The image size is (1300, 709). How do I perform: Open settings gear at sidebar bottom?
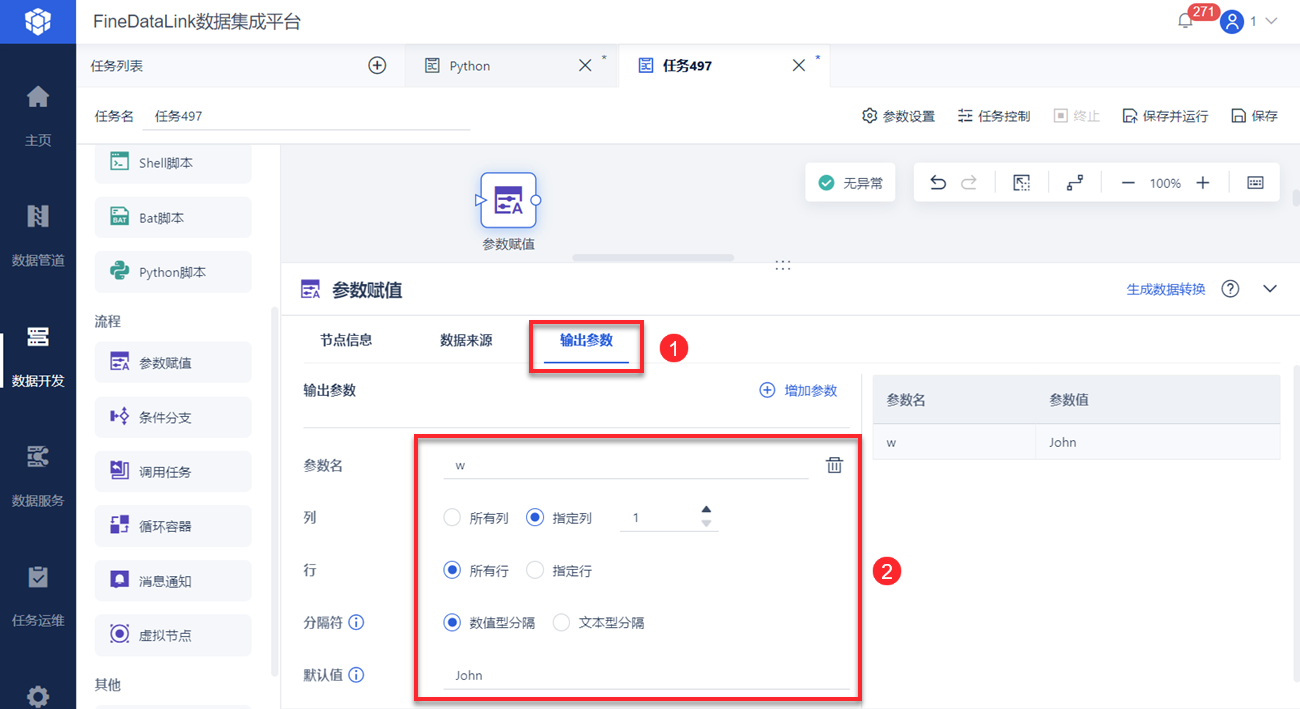pos(38,696)
